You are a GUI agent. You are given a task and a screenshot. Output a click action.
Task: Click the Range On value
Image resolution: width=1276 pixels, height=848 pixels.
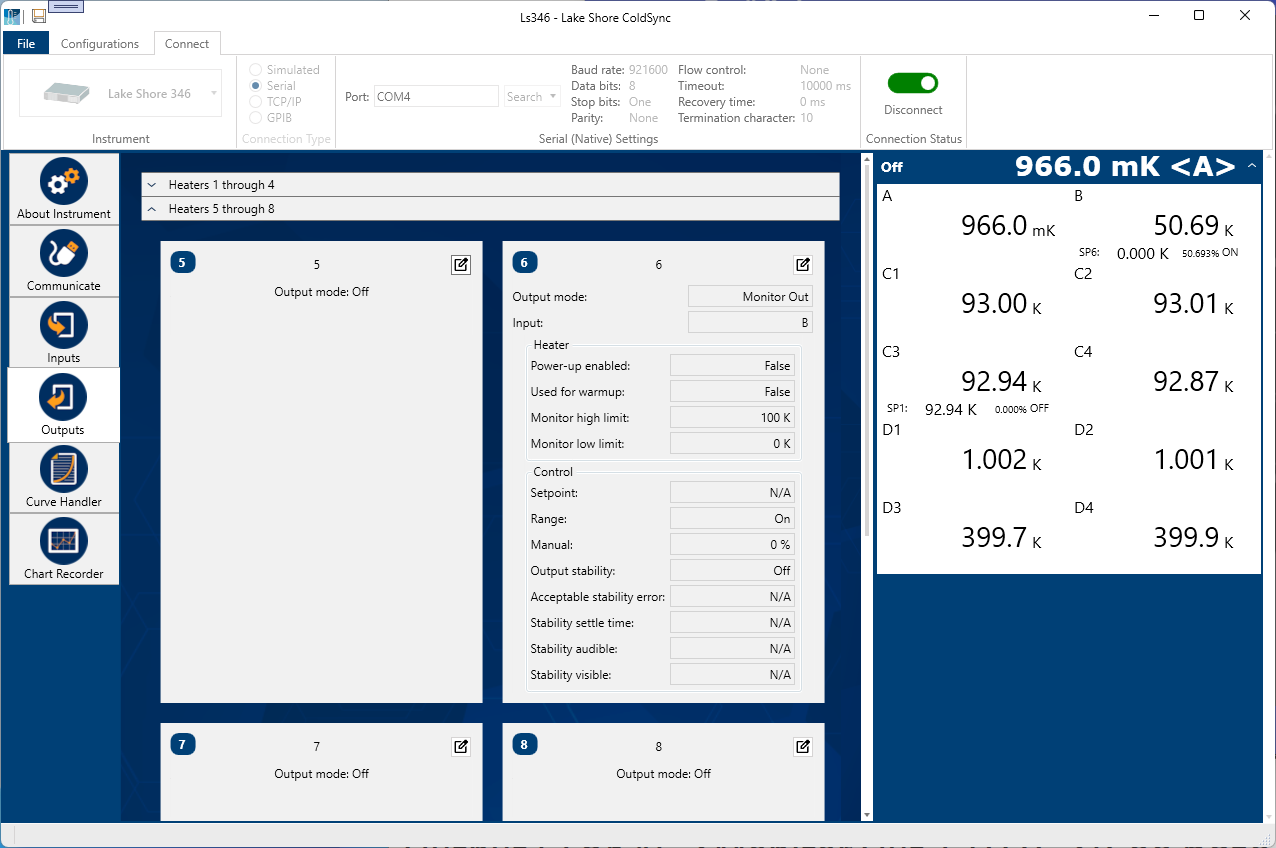pyautogui.click(x=732, y=519)
